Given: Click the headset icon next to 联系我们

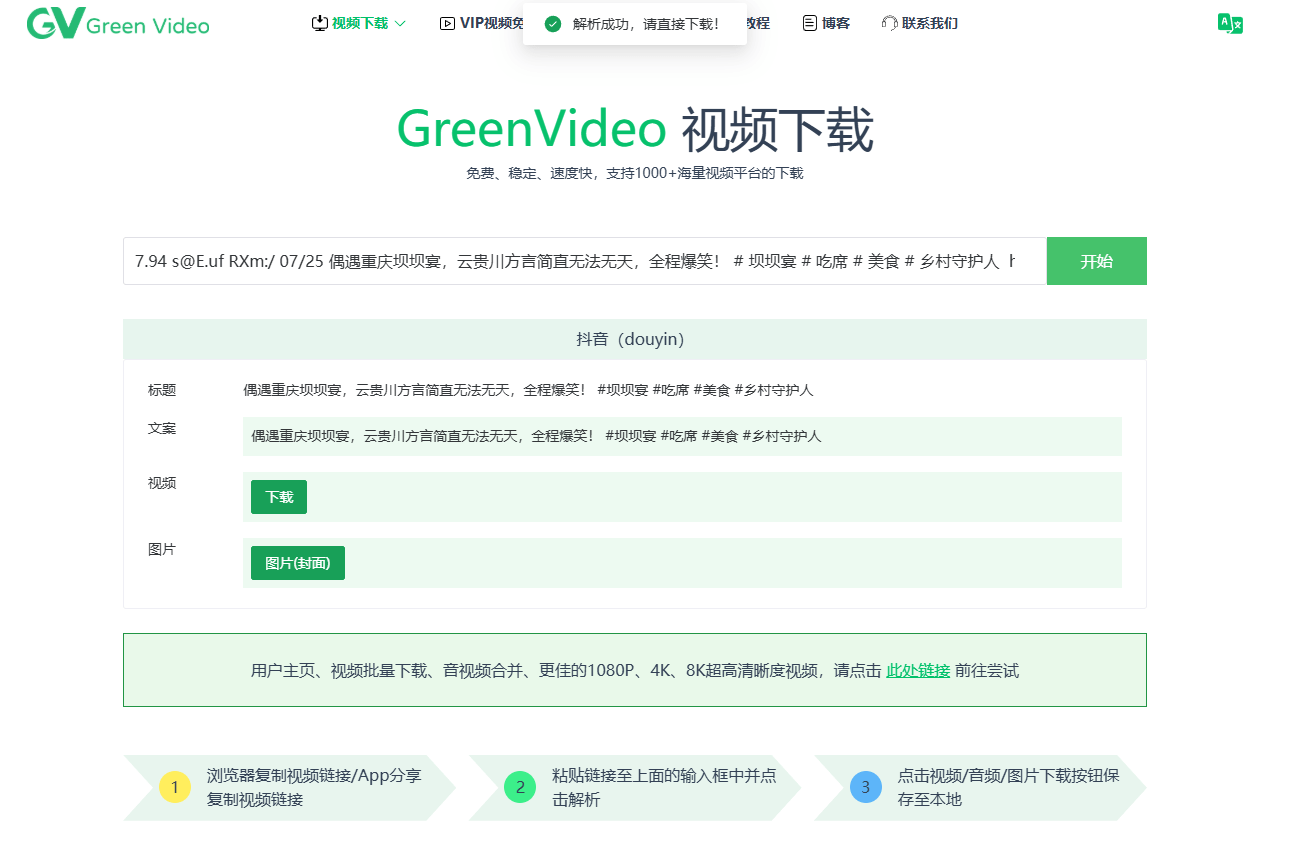Looking at the screenshot, I should click(887, 23).
